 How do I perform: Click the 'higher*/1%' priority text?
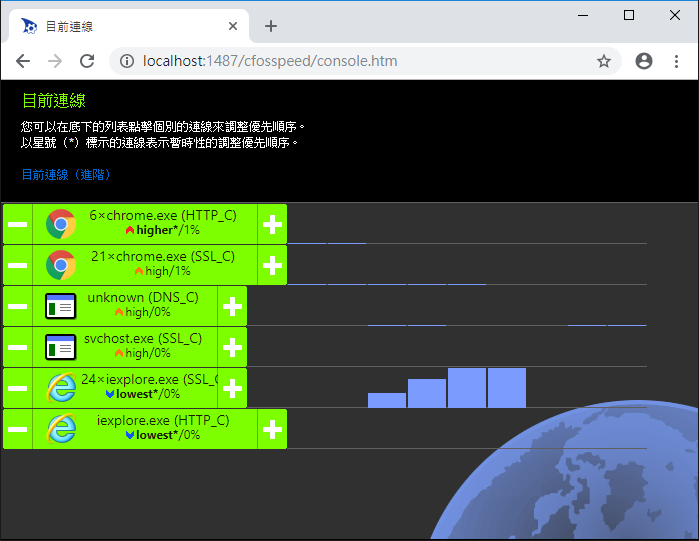click(x=163, y=230)
